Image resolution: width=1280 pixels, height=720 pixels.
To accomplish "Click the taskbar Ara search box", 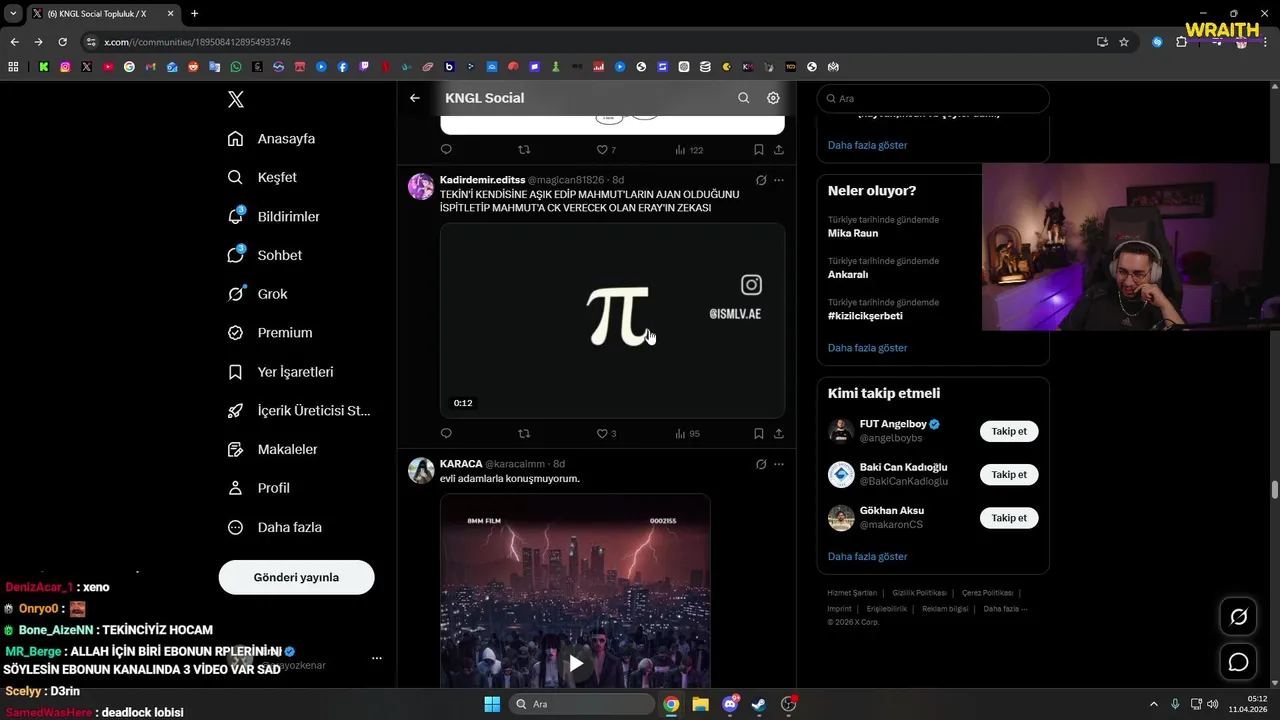I will [580, 704].
